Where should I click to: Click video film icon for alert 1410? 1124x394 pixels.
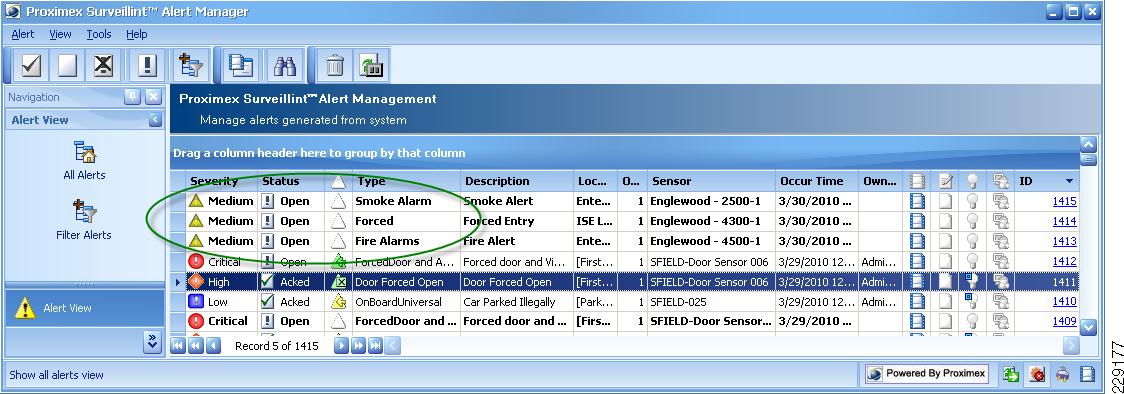point(917,302)
